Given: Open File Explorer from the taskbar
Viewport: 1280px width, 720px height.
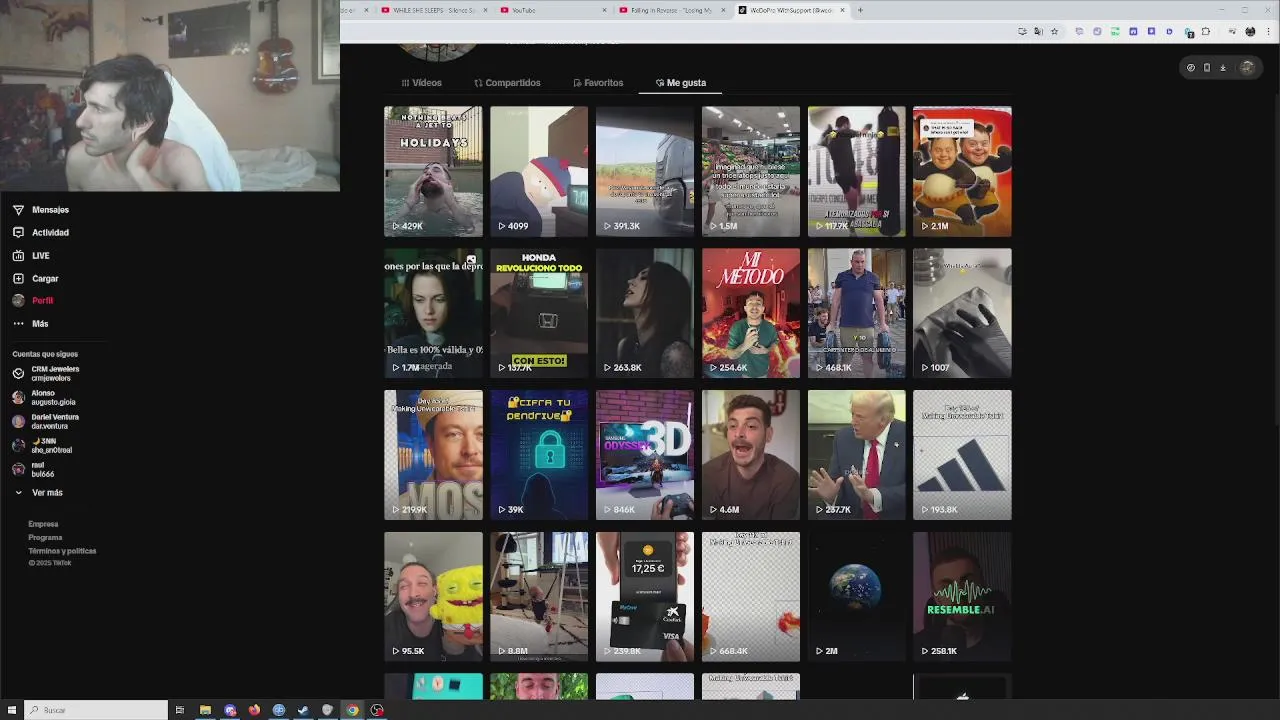Looking at the screenshot, I should (205, 710).
